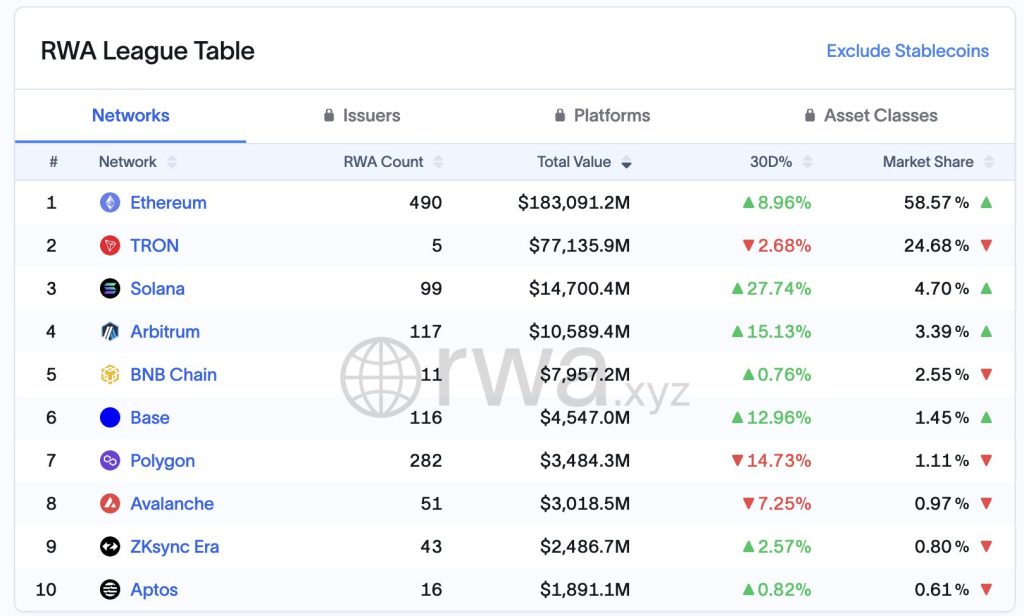
Task: Click Ethereum's $183,091.2M total value cell
Action: tap(574, 203)
